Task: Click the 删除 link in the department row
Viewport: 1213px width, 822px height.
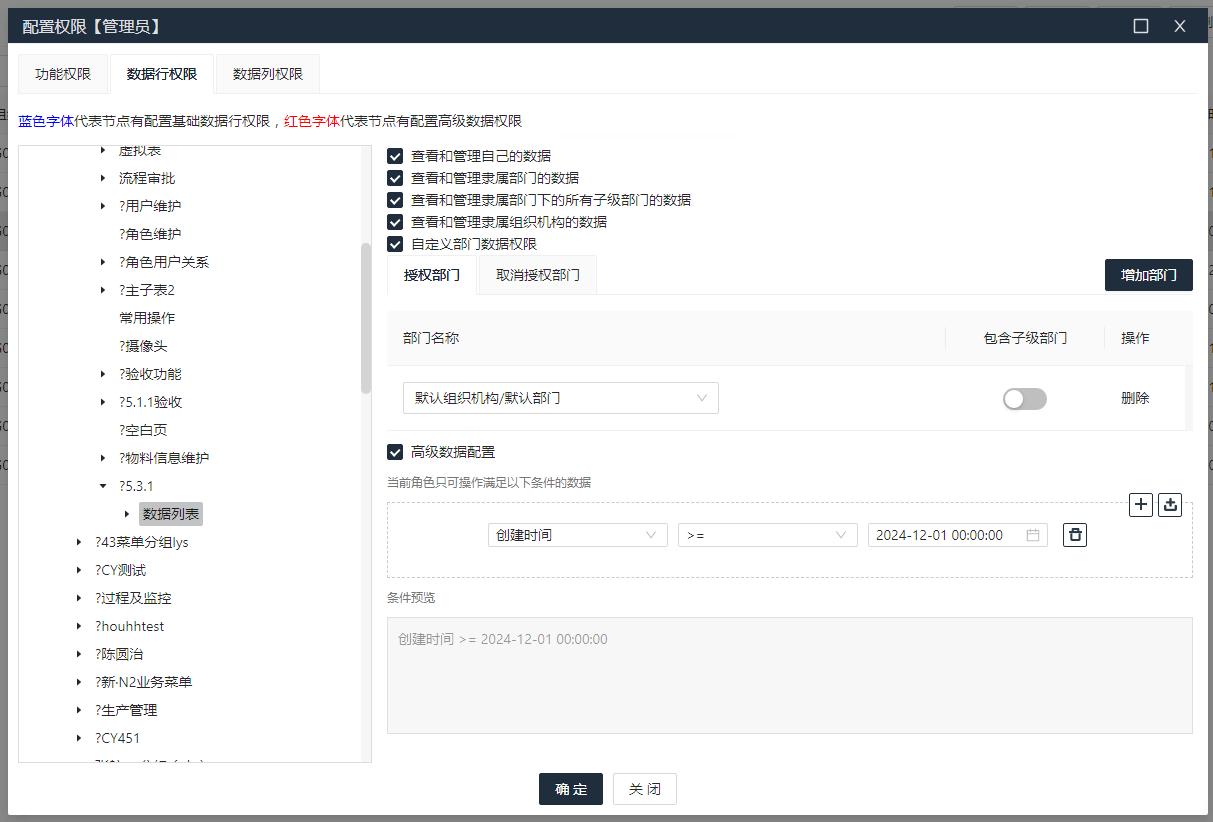Action: [1134, 397]
